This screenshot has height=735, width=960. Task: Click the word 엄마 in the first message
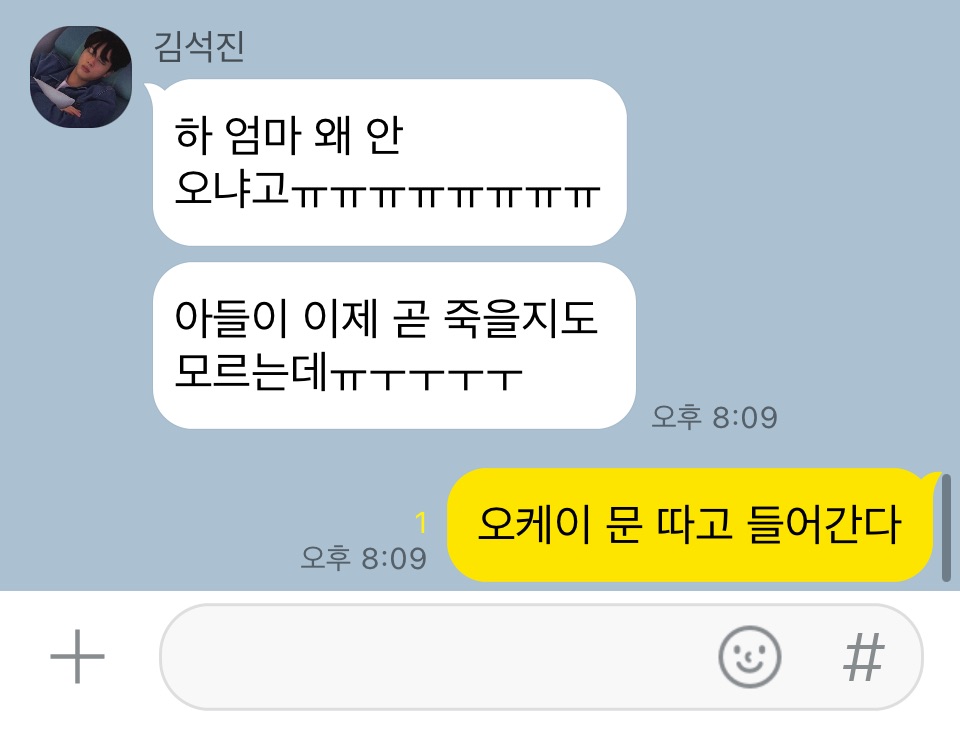click(x=263, y=135)
